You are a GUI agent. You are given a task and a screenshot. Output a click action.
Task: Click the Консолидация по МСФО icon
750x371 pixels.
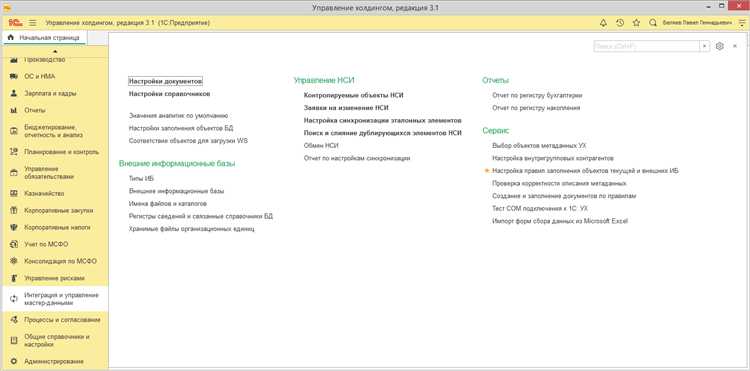pyautogui.click(x=14, y=261)
